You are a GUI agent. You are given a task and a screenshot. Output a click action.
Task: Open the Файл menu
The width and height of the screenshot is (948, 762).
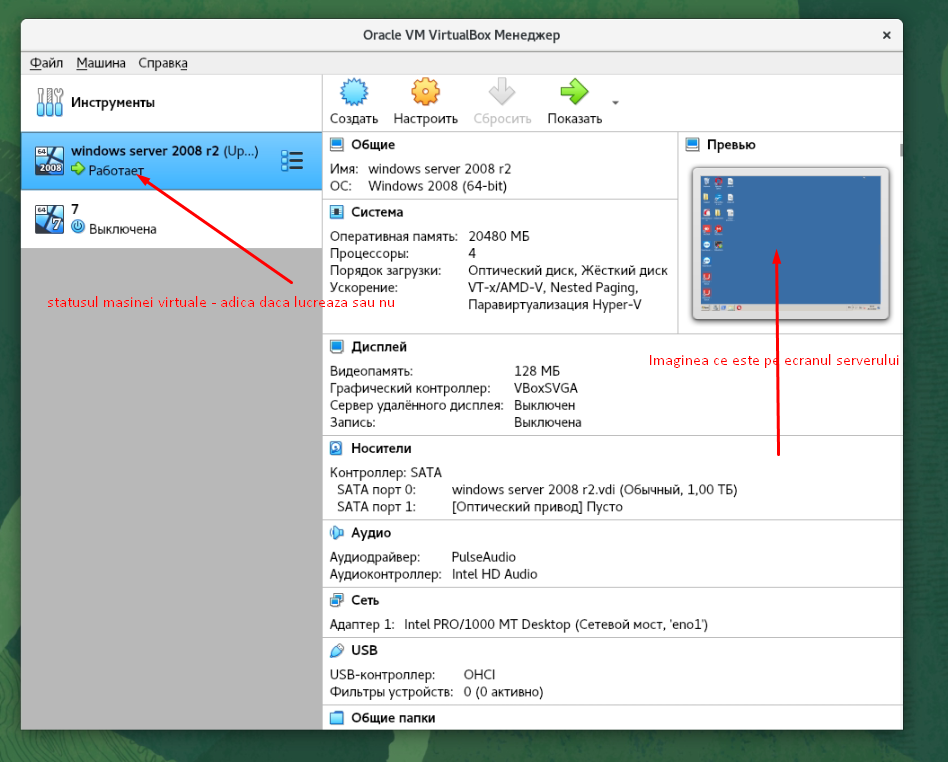47,63
